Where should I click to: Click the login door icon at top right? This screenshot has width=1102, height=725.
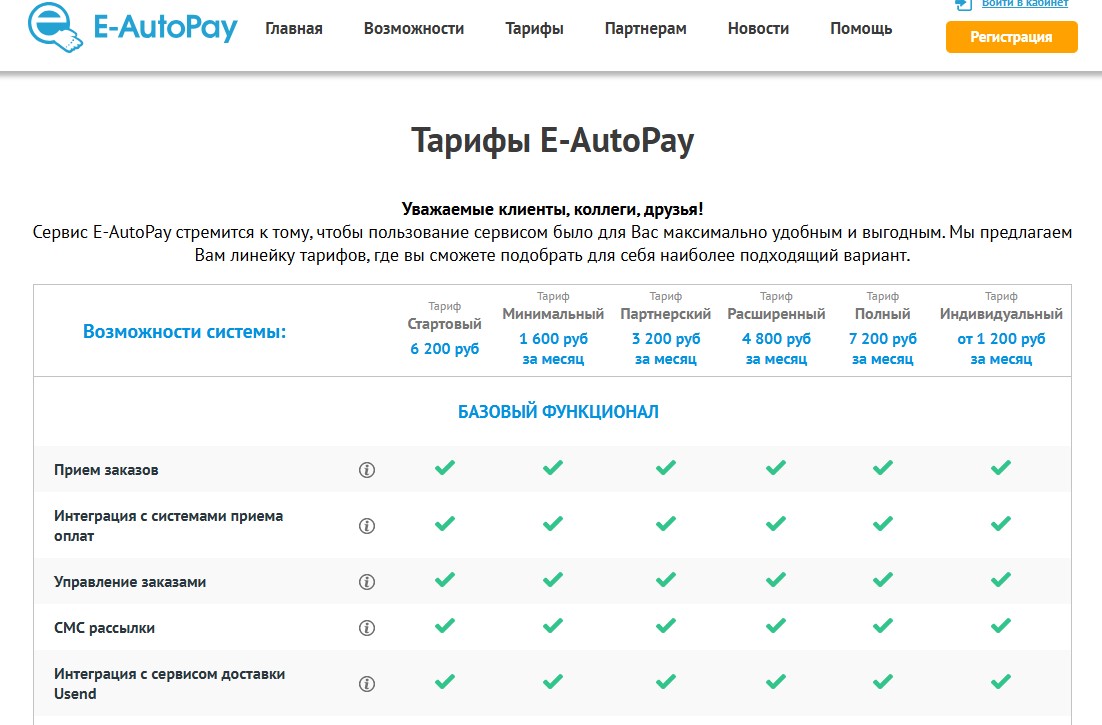963,4
